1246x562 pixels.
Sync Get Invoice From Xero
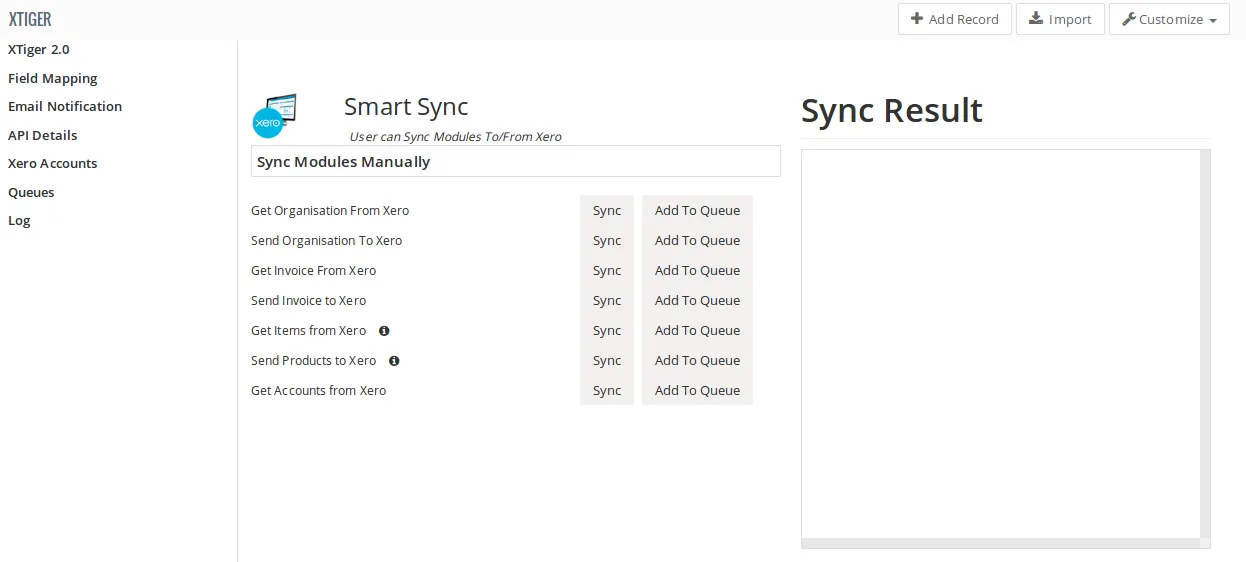click(607, 271)
